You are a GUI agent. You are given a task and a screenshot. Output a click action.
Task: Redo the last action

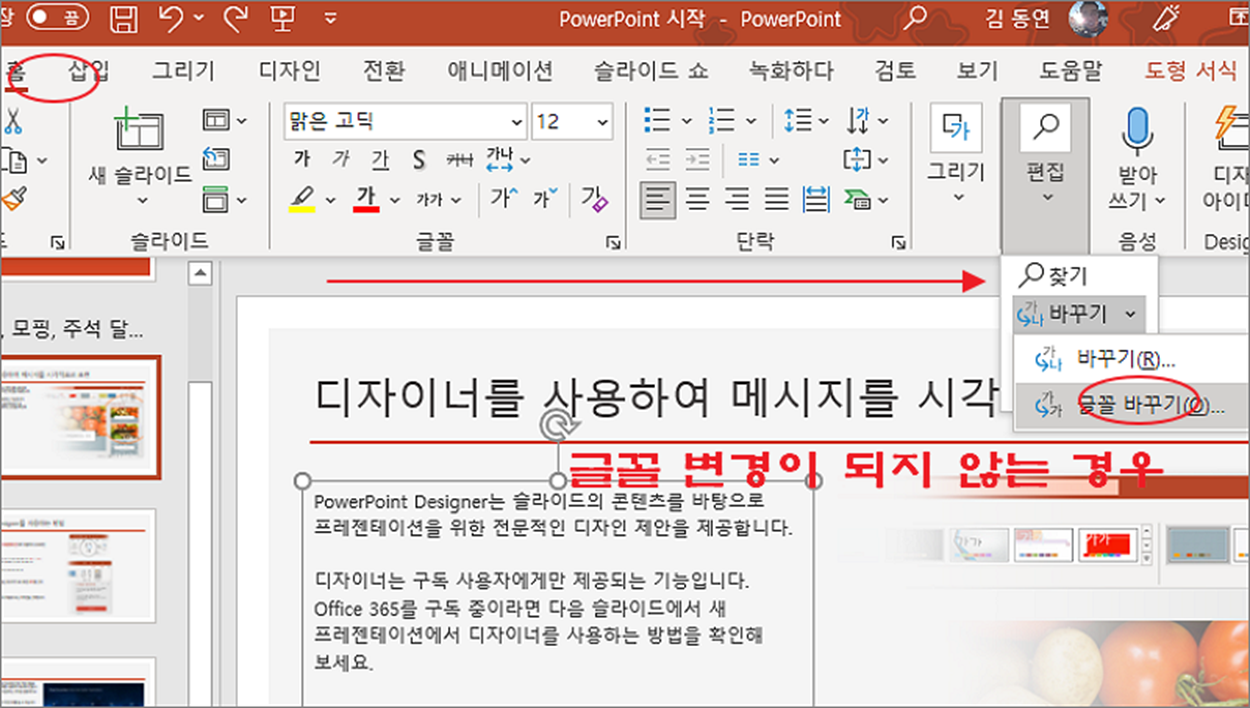coord(236,18)
